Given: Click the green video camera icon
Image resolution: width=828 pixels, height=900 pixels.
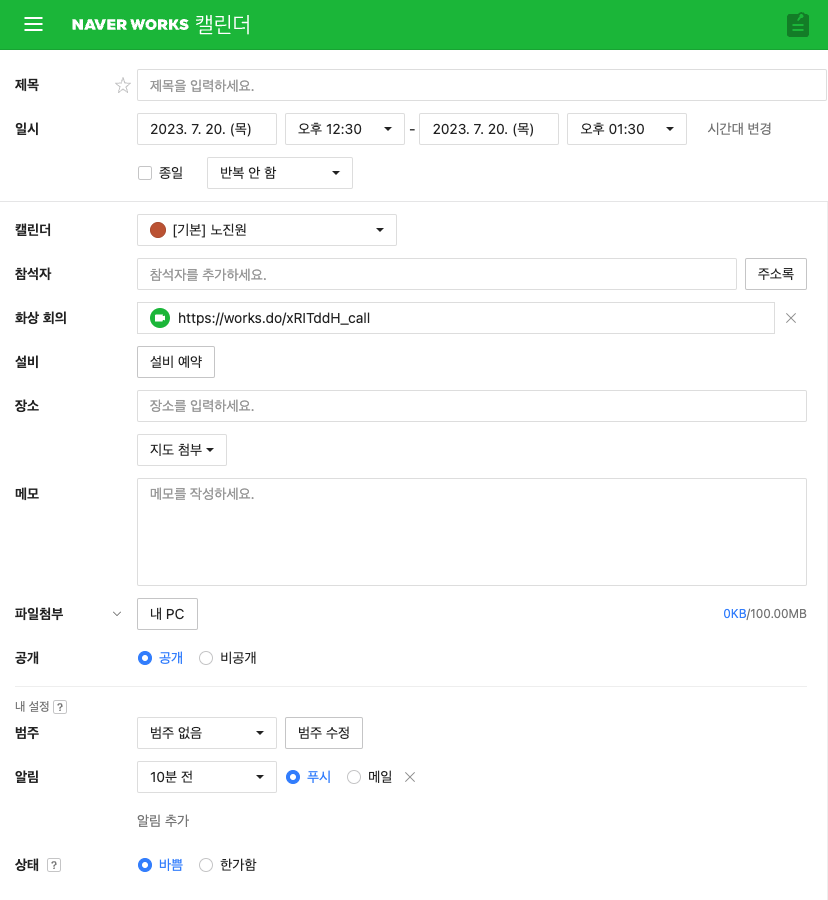Looking at the screenshot, I should (160, 318).
